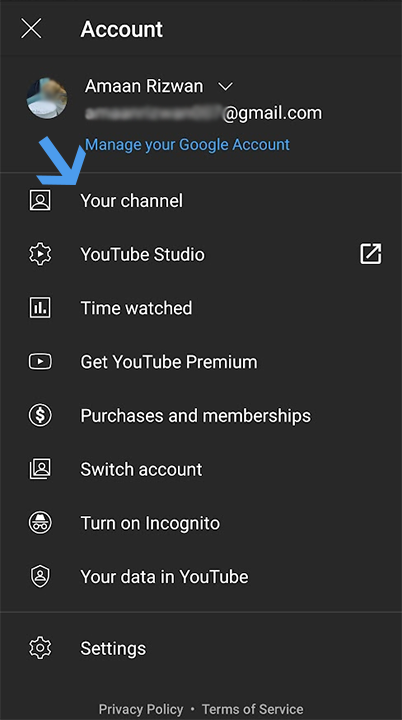Expand account switcher chevron next to name
This screenshot has width=402, height=720.
pos(226,86)
